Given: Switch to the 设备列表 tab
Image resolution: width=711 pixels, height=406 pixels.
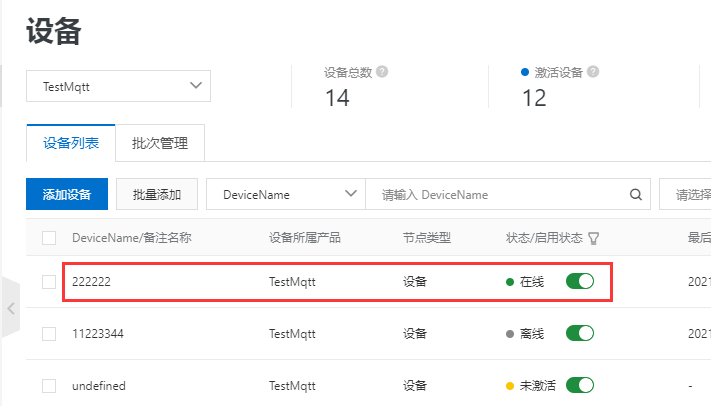Looking at the screenshot, I should point(71,143).
